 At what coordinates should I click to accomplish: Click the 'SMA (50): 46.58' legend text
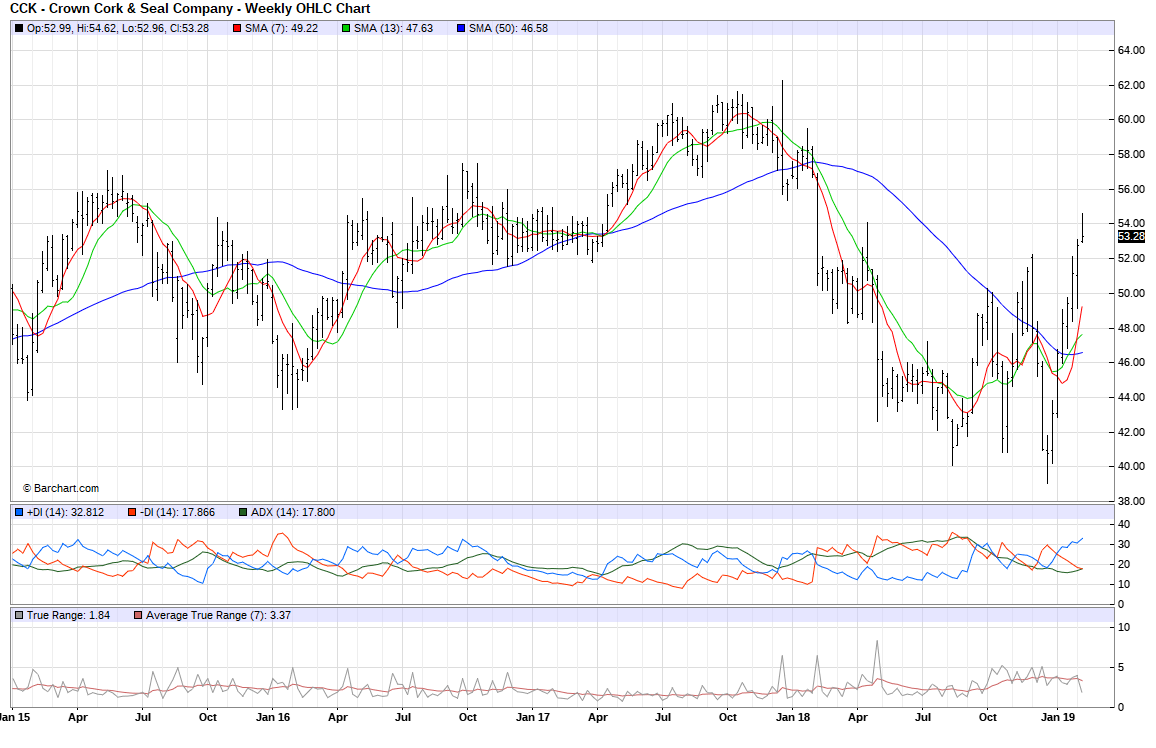(x=509, y=29)
